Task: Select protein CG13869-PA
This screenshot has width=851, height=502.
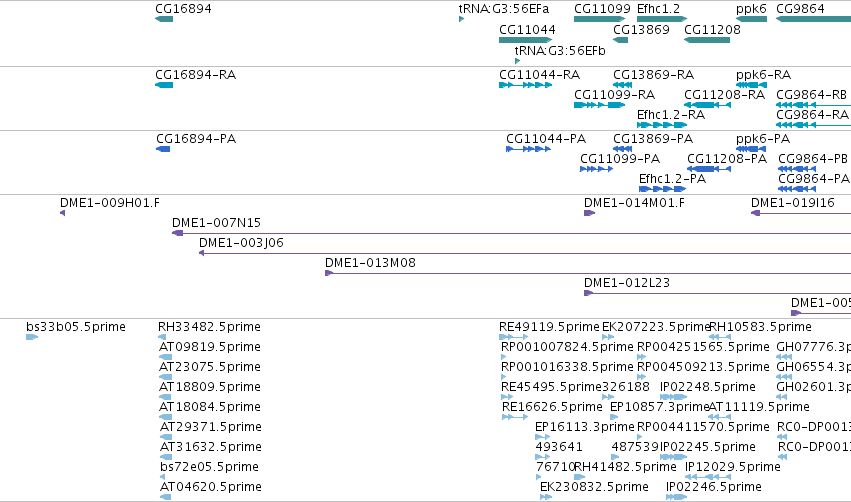Action: (x=653, y=138)
